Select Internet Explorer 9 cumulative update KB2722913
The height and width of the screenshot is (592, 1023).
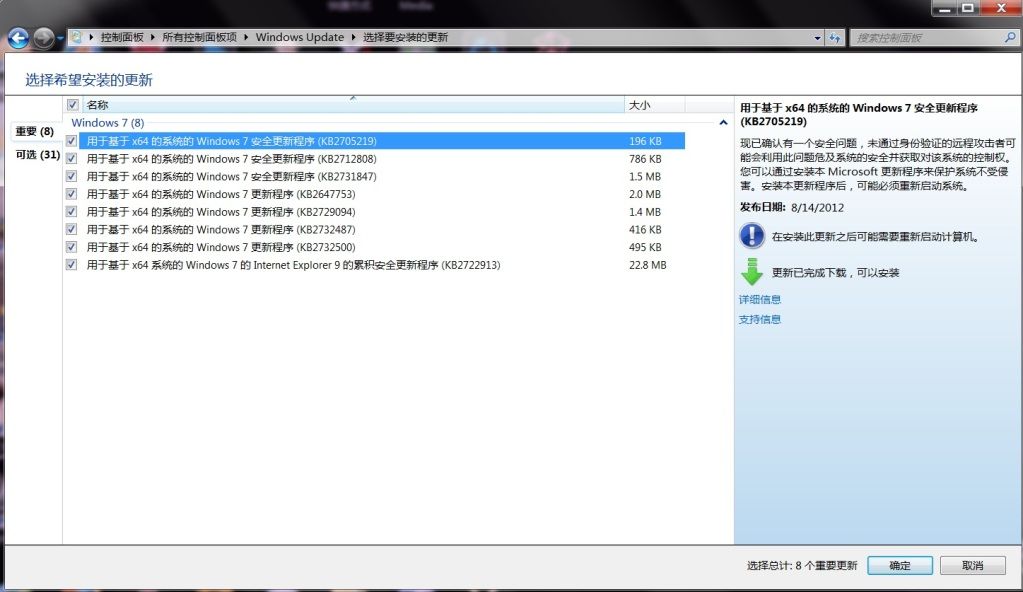382,264
